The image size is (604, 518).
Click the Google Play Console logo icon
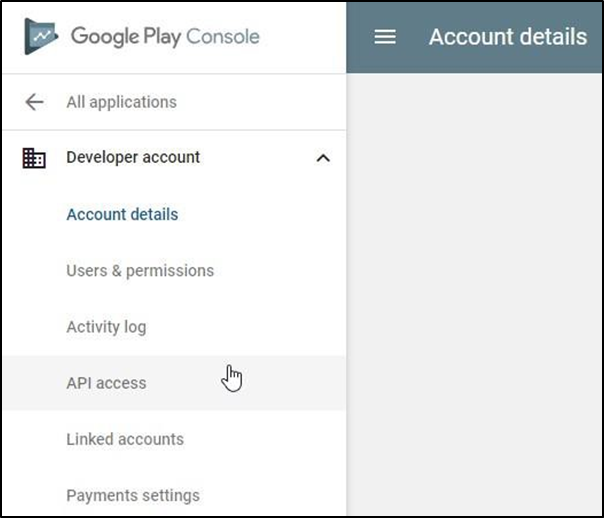(x=40, y=38)
